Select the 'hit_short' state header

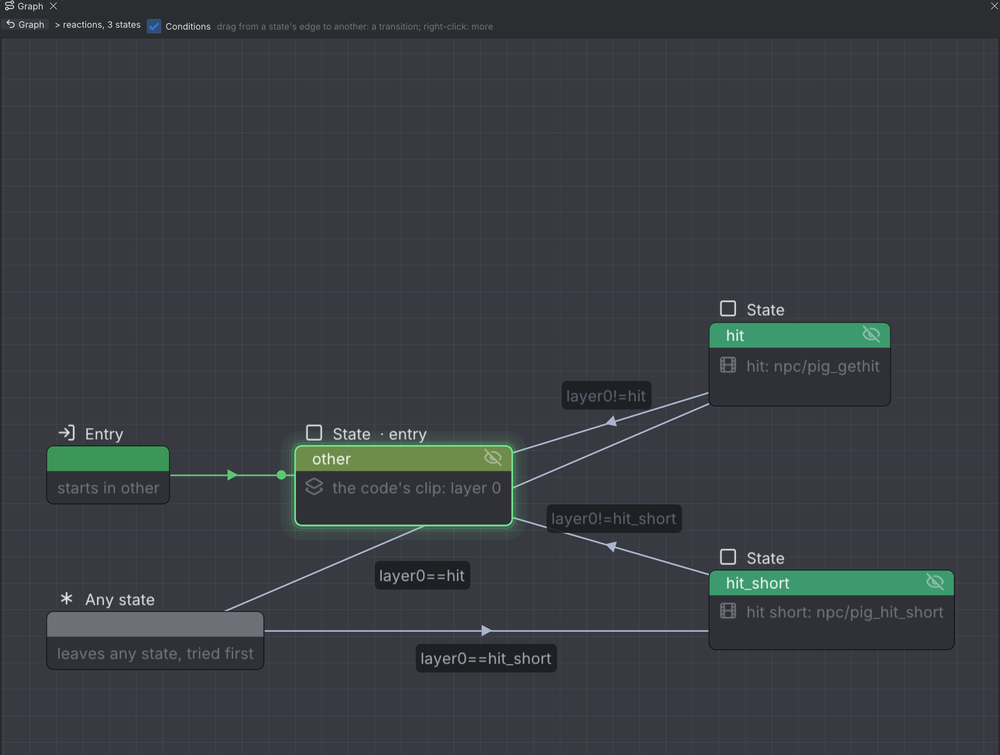click(832, 583)
